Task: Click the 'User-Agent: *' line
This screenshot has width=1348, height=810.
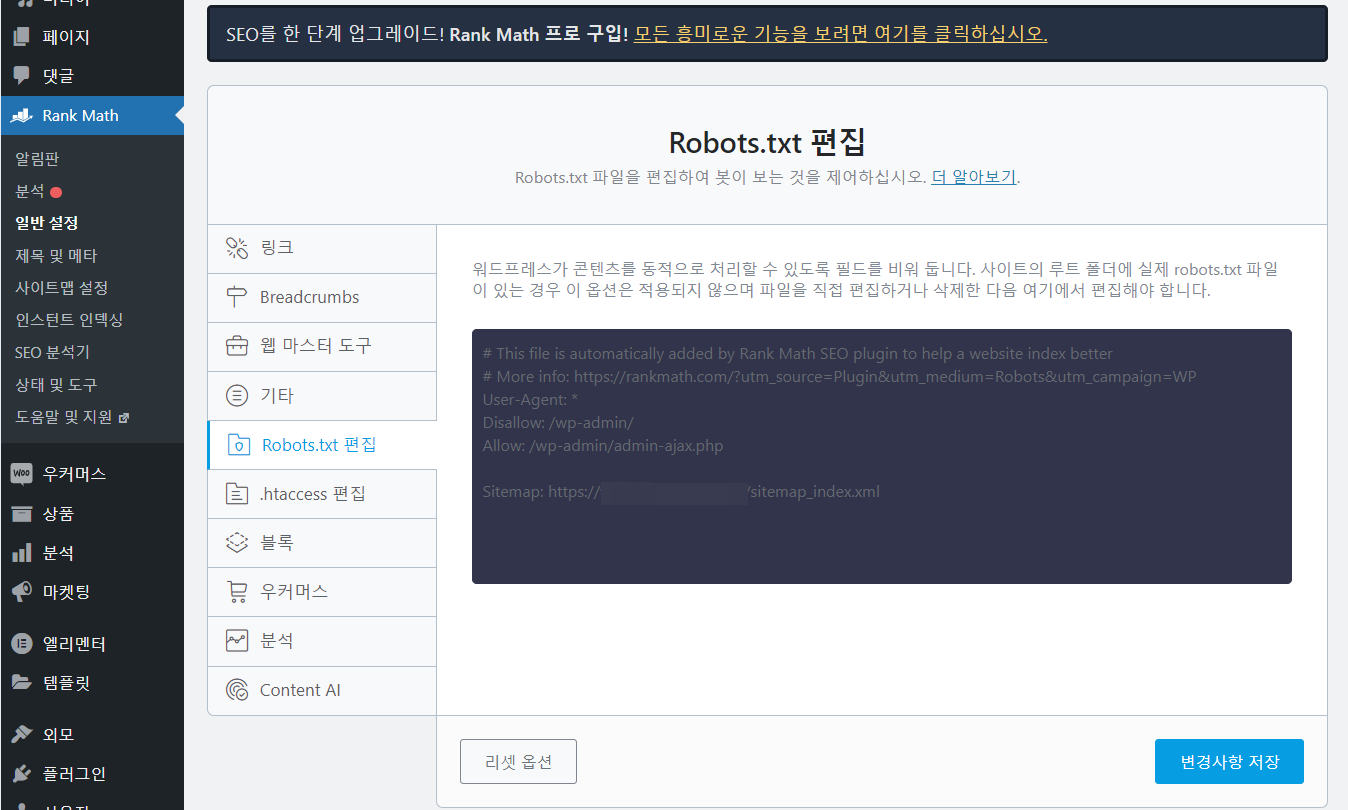Action: coord(530,400)
